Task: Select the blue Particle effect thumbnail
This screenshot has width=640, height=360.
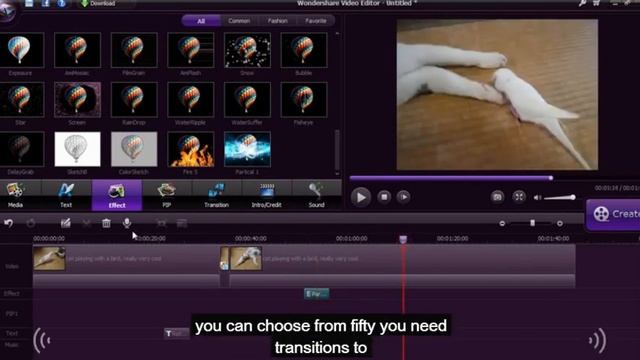Action: 247,149
